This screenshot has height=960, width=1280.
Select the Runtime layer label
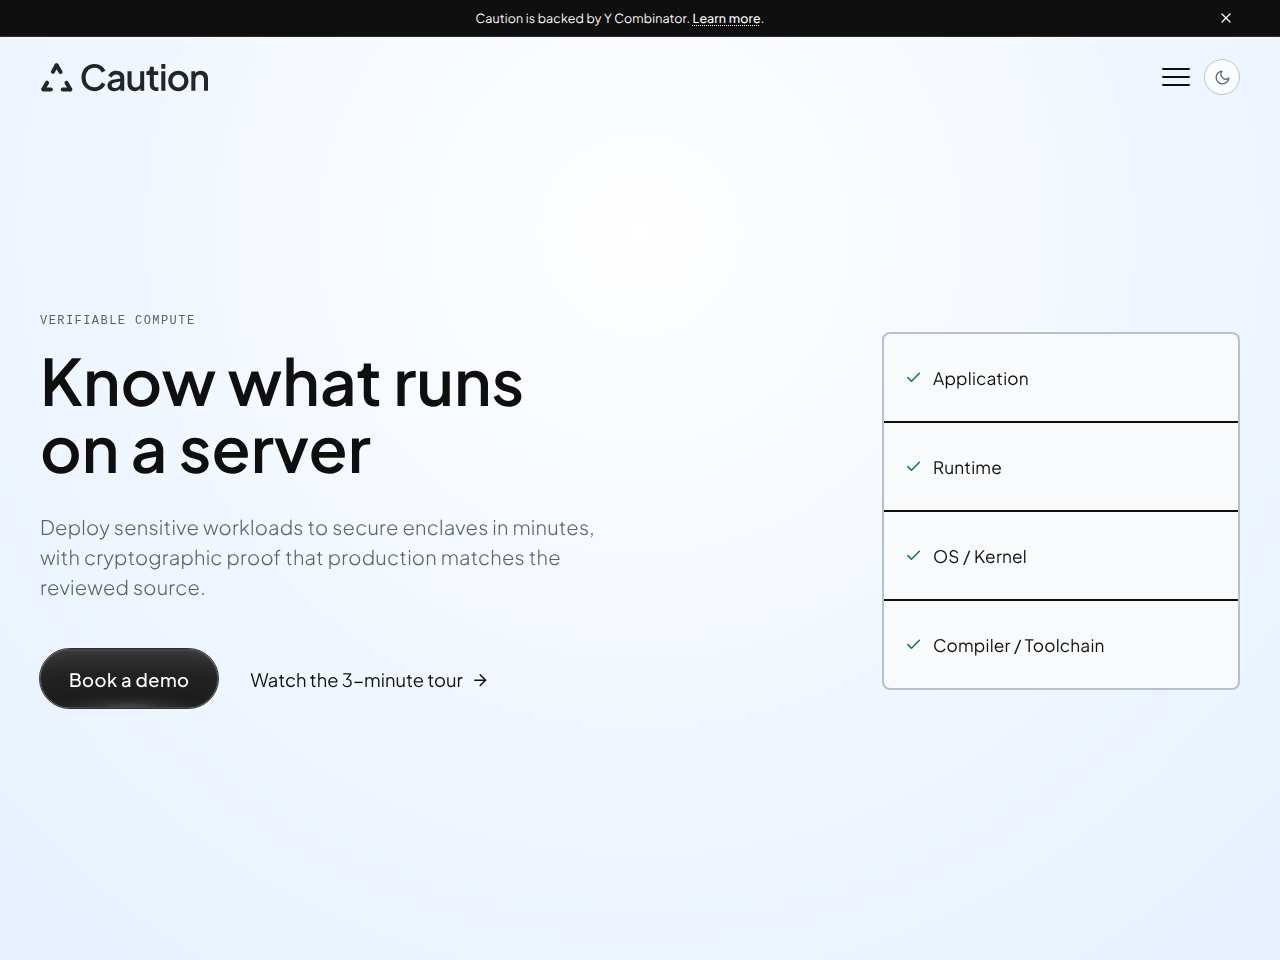pos(967,468)
